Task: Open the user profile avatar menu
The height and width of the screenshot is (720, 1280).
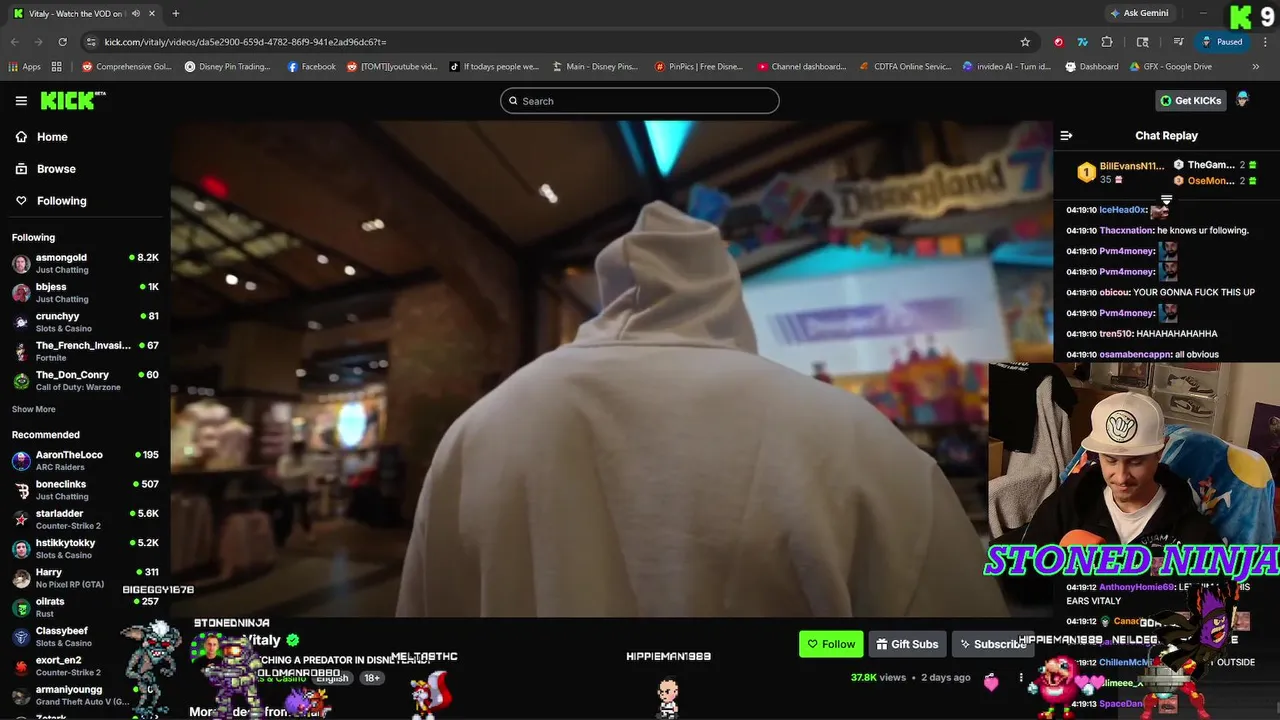Action: (x=1243, y=100)
